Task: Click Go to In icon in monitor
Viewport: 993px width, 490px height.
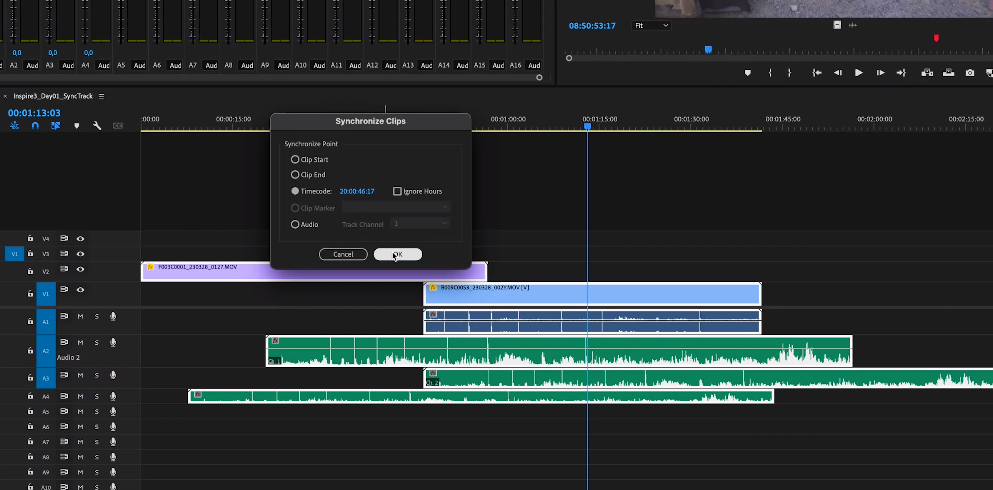Action: coord(817,73)
